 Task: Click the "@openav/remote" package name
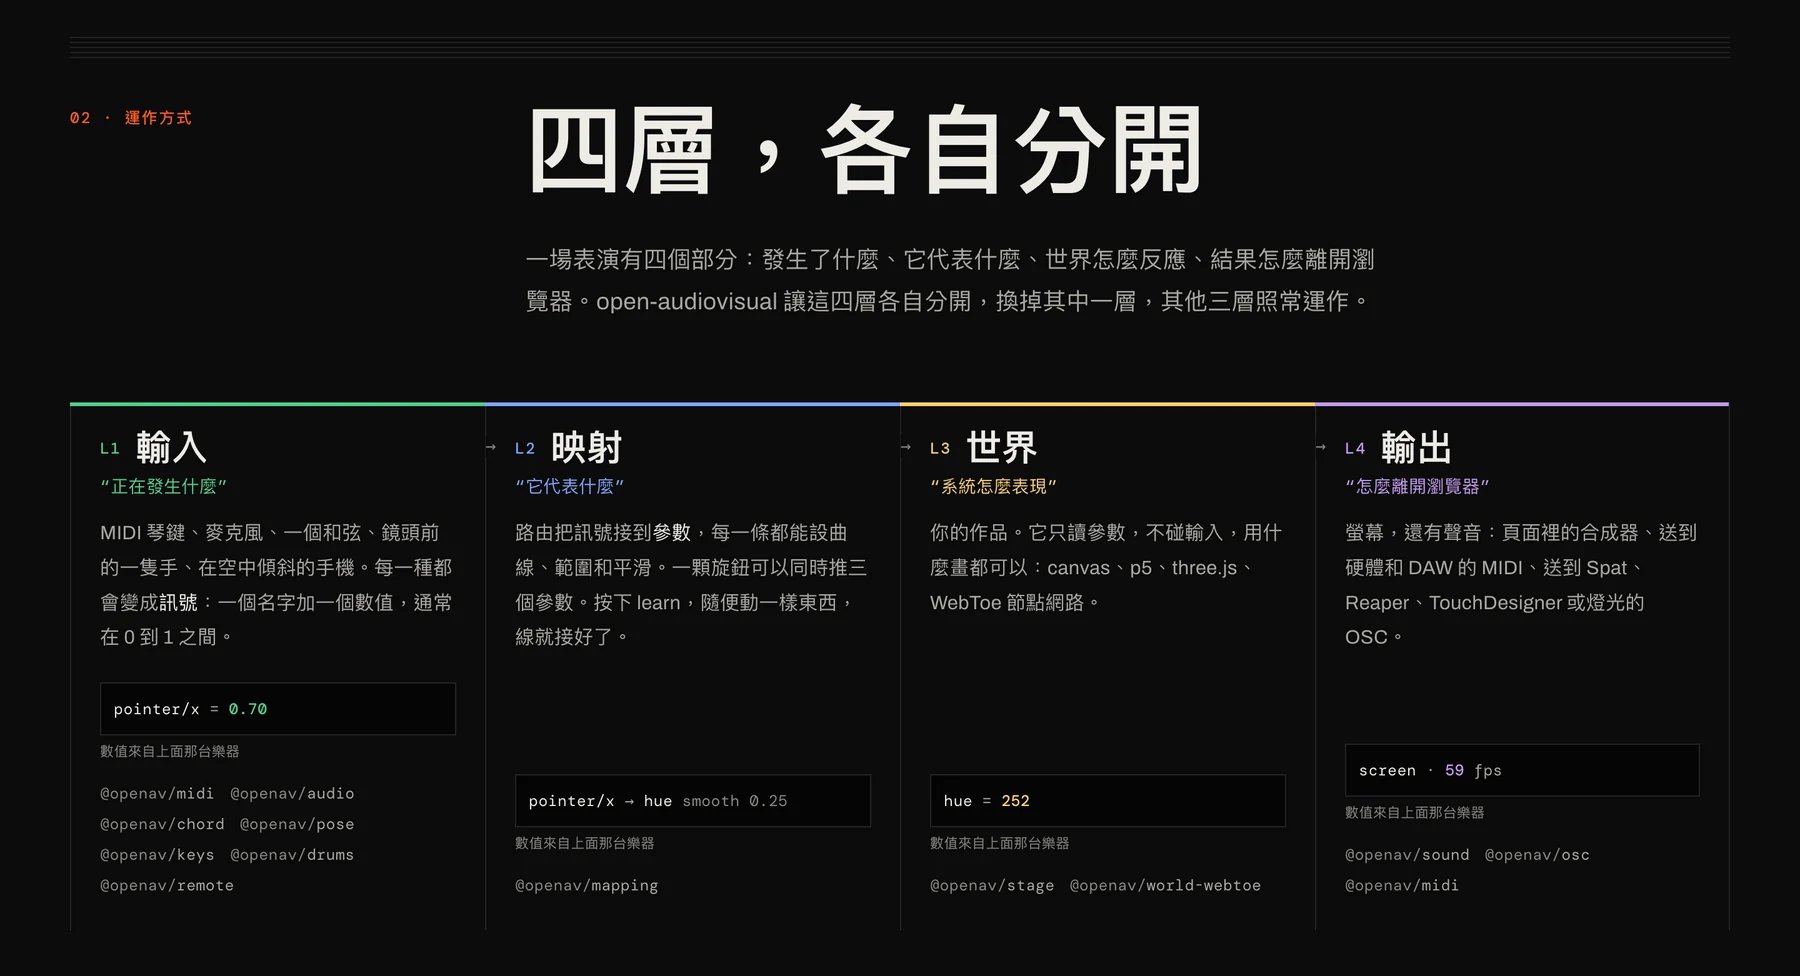click(167, 885)
